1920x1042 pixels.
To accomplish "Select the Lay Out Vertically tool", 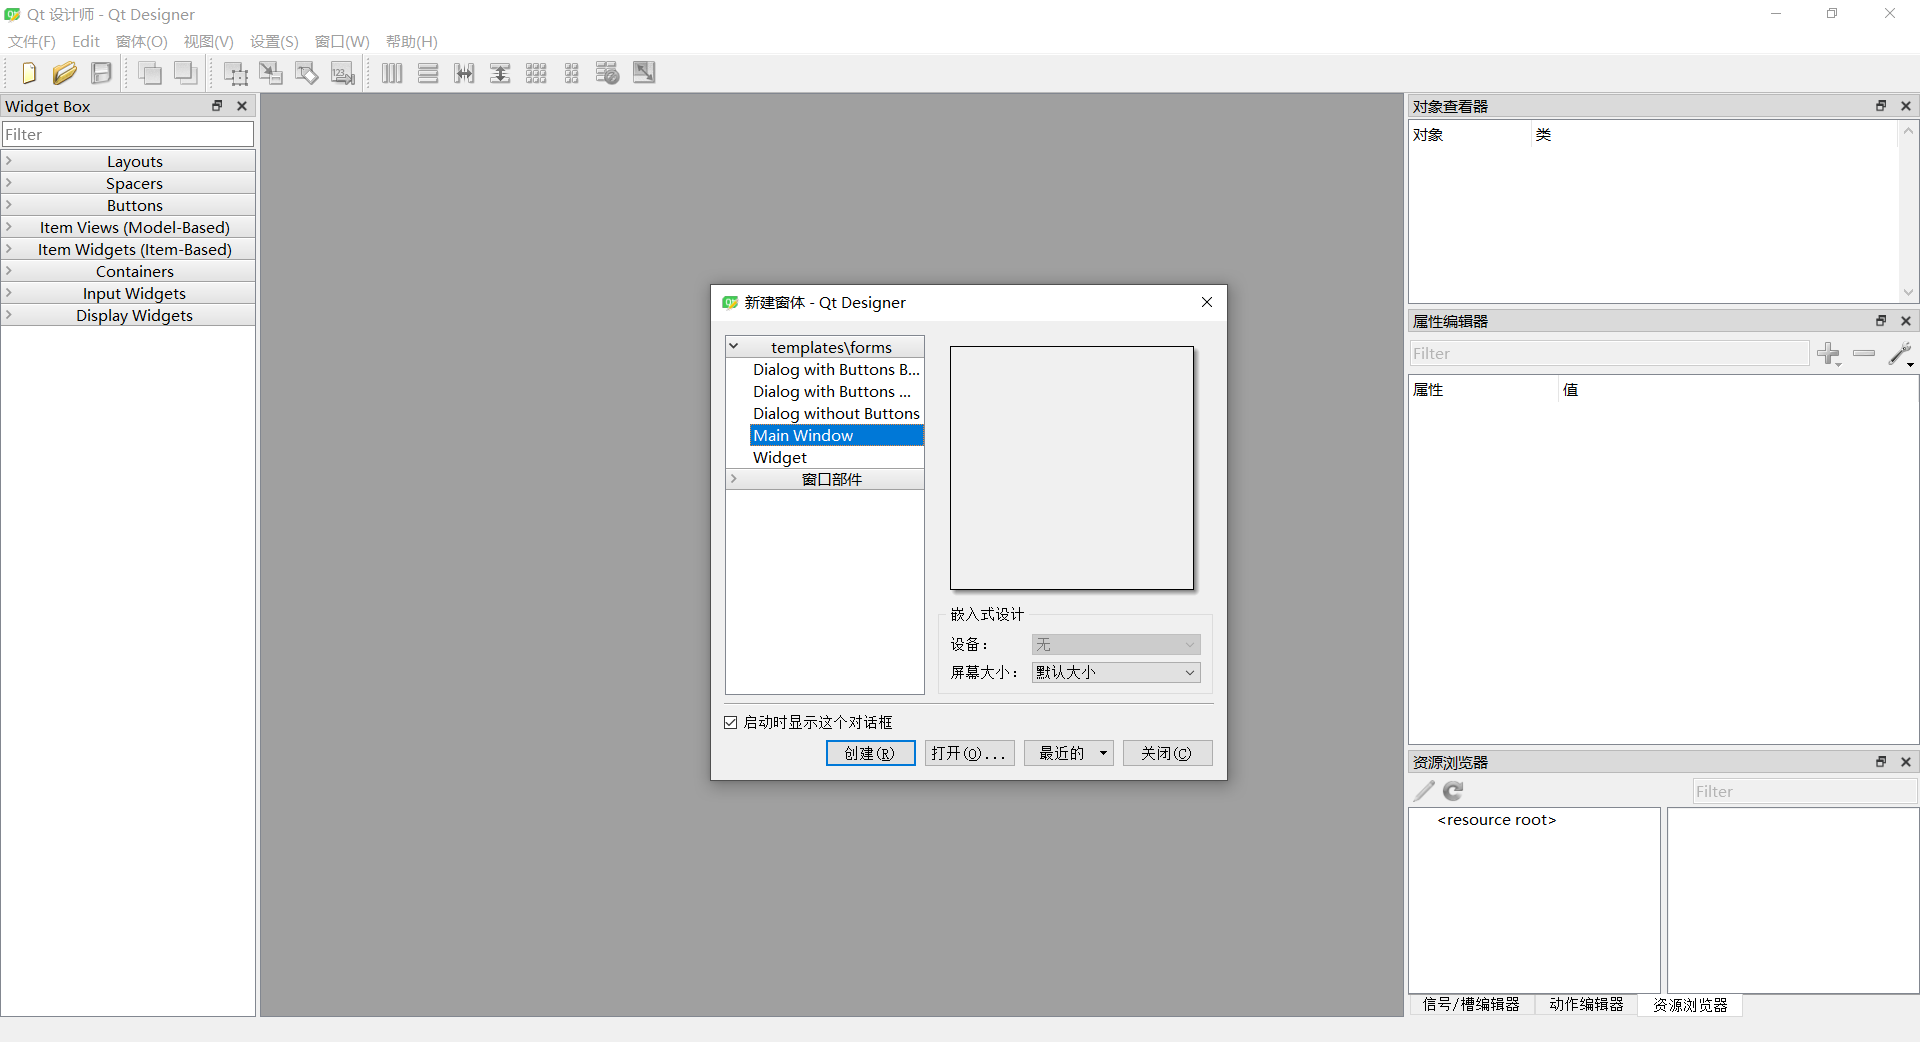I will click(428, 72).
